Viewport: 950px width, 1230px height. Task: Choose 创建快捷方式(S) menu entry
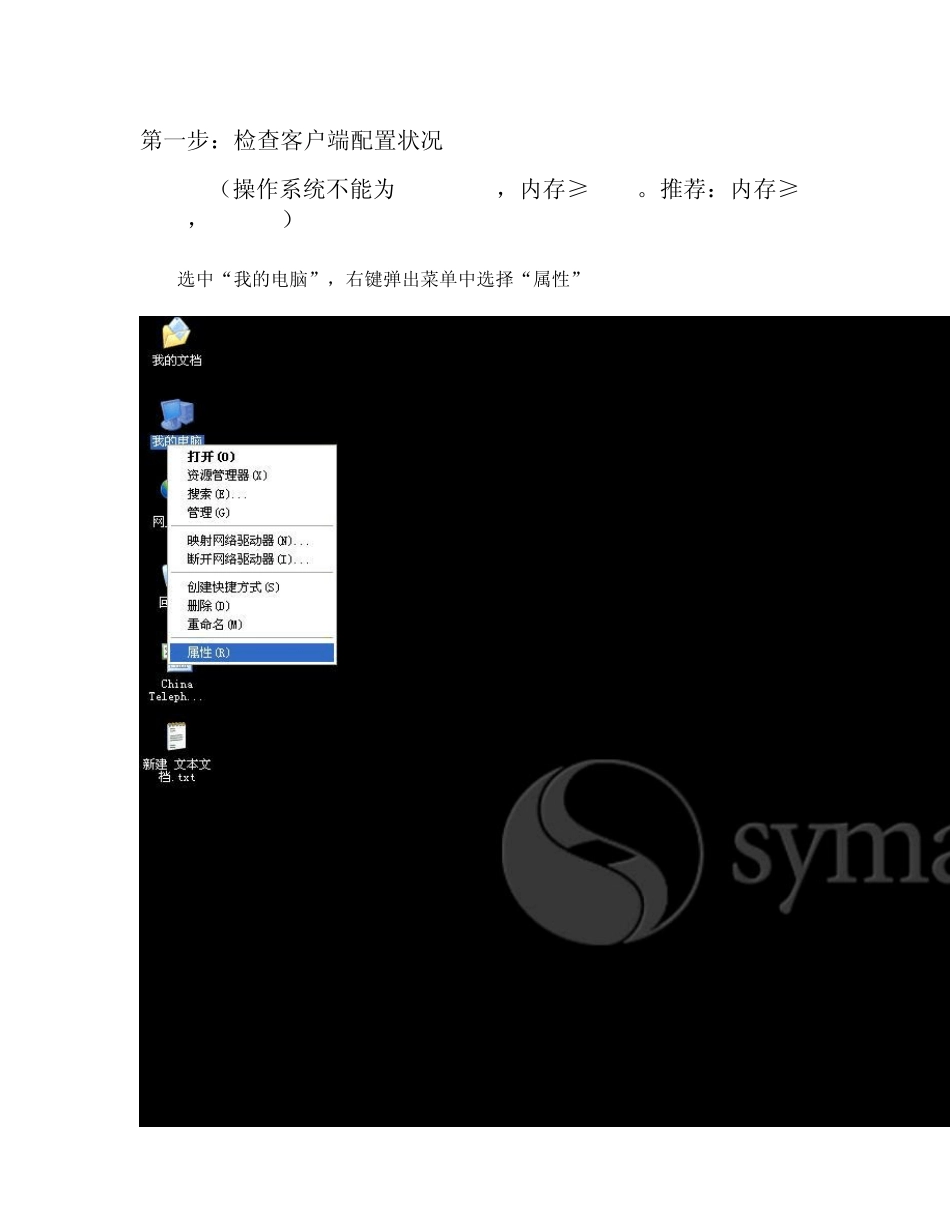[251, 587]
